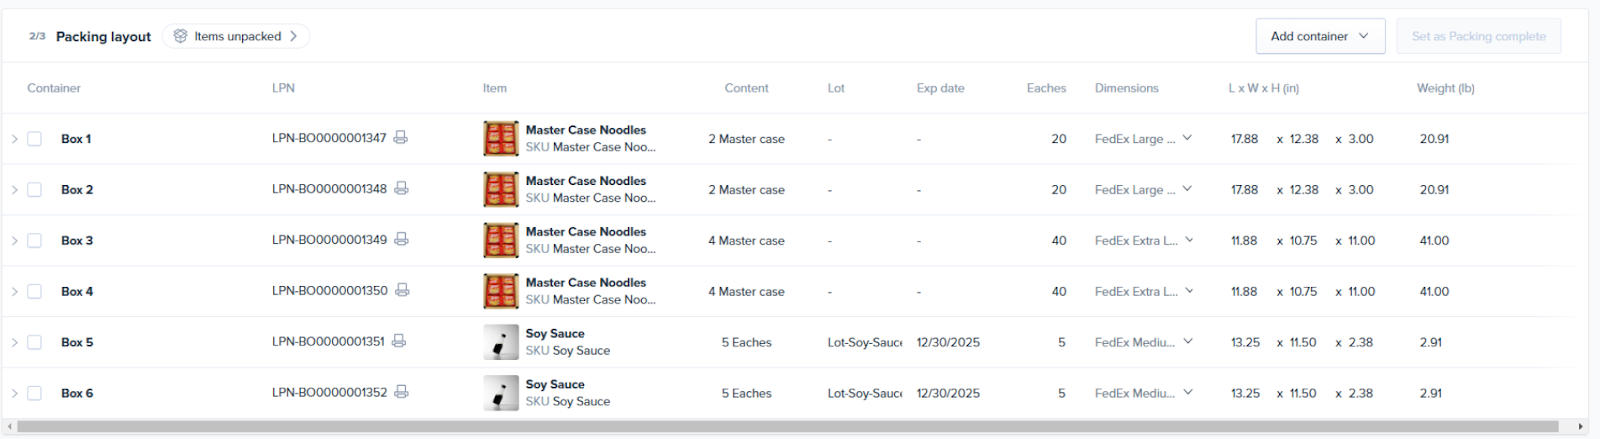This screenshot has height=439, width=1600.
Task: Click the Weight (lb) column header
Action: [1445, 88]
